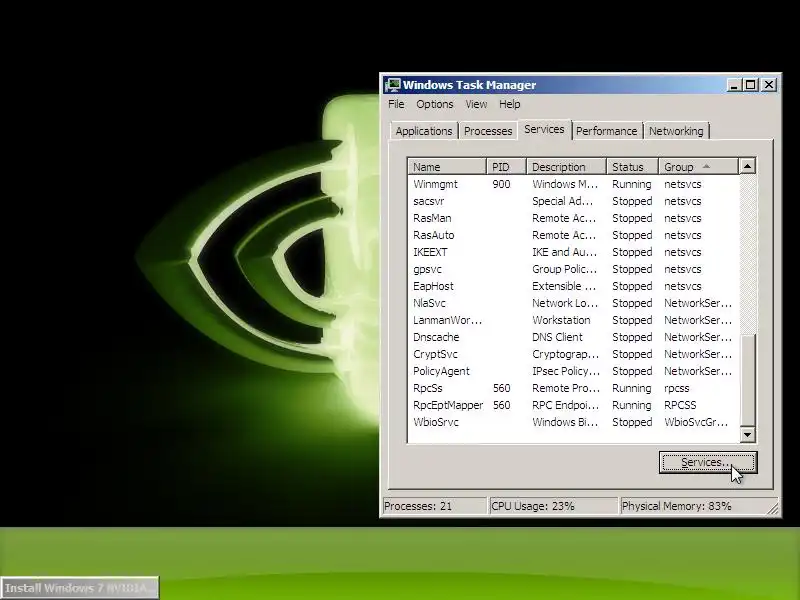Select the sacsvr service row

(x=573, y=201)
